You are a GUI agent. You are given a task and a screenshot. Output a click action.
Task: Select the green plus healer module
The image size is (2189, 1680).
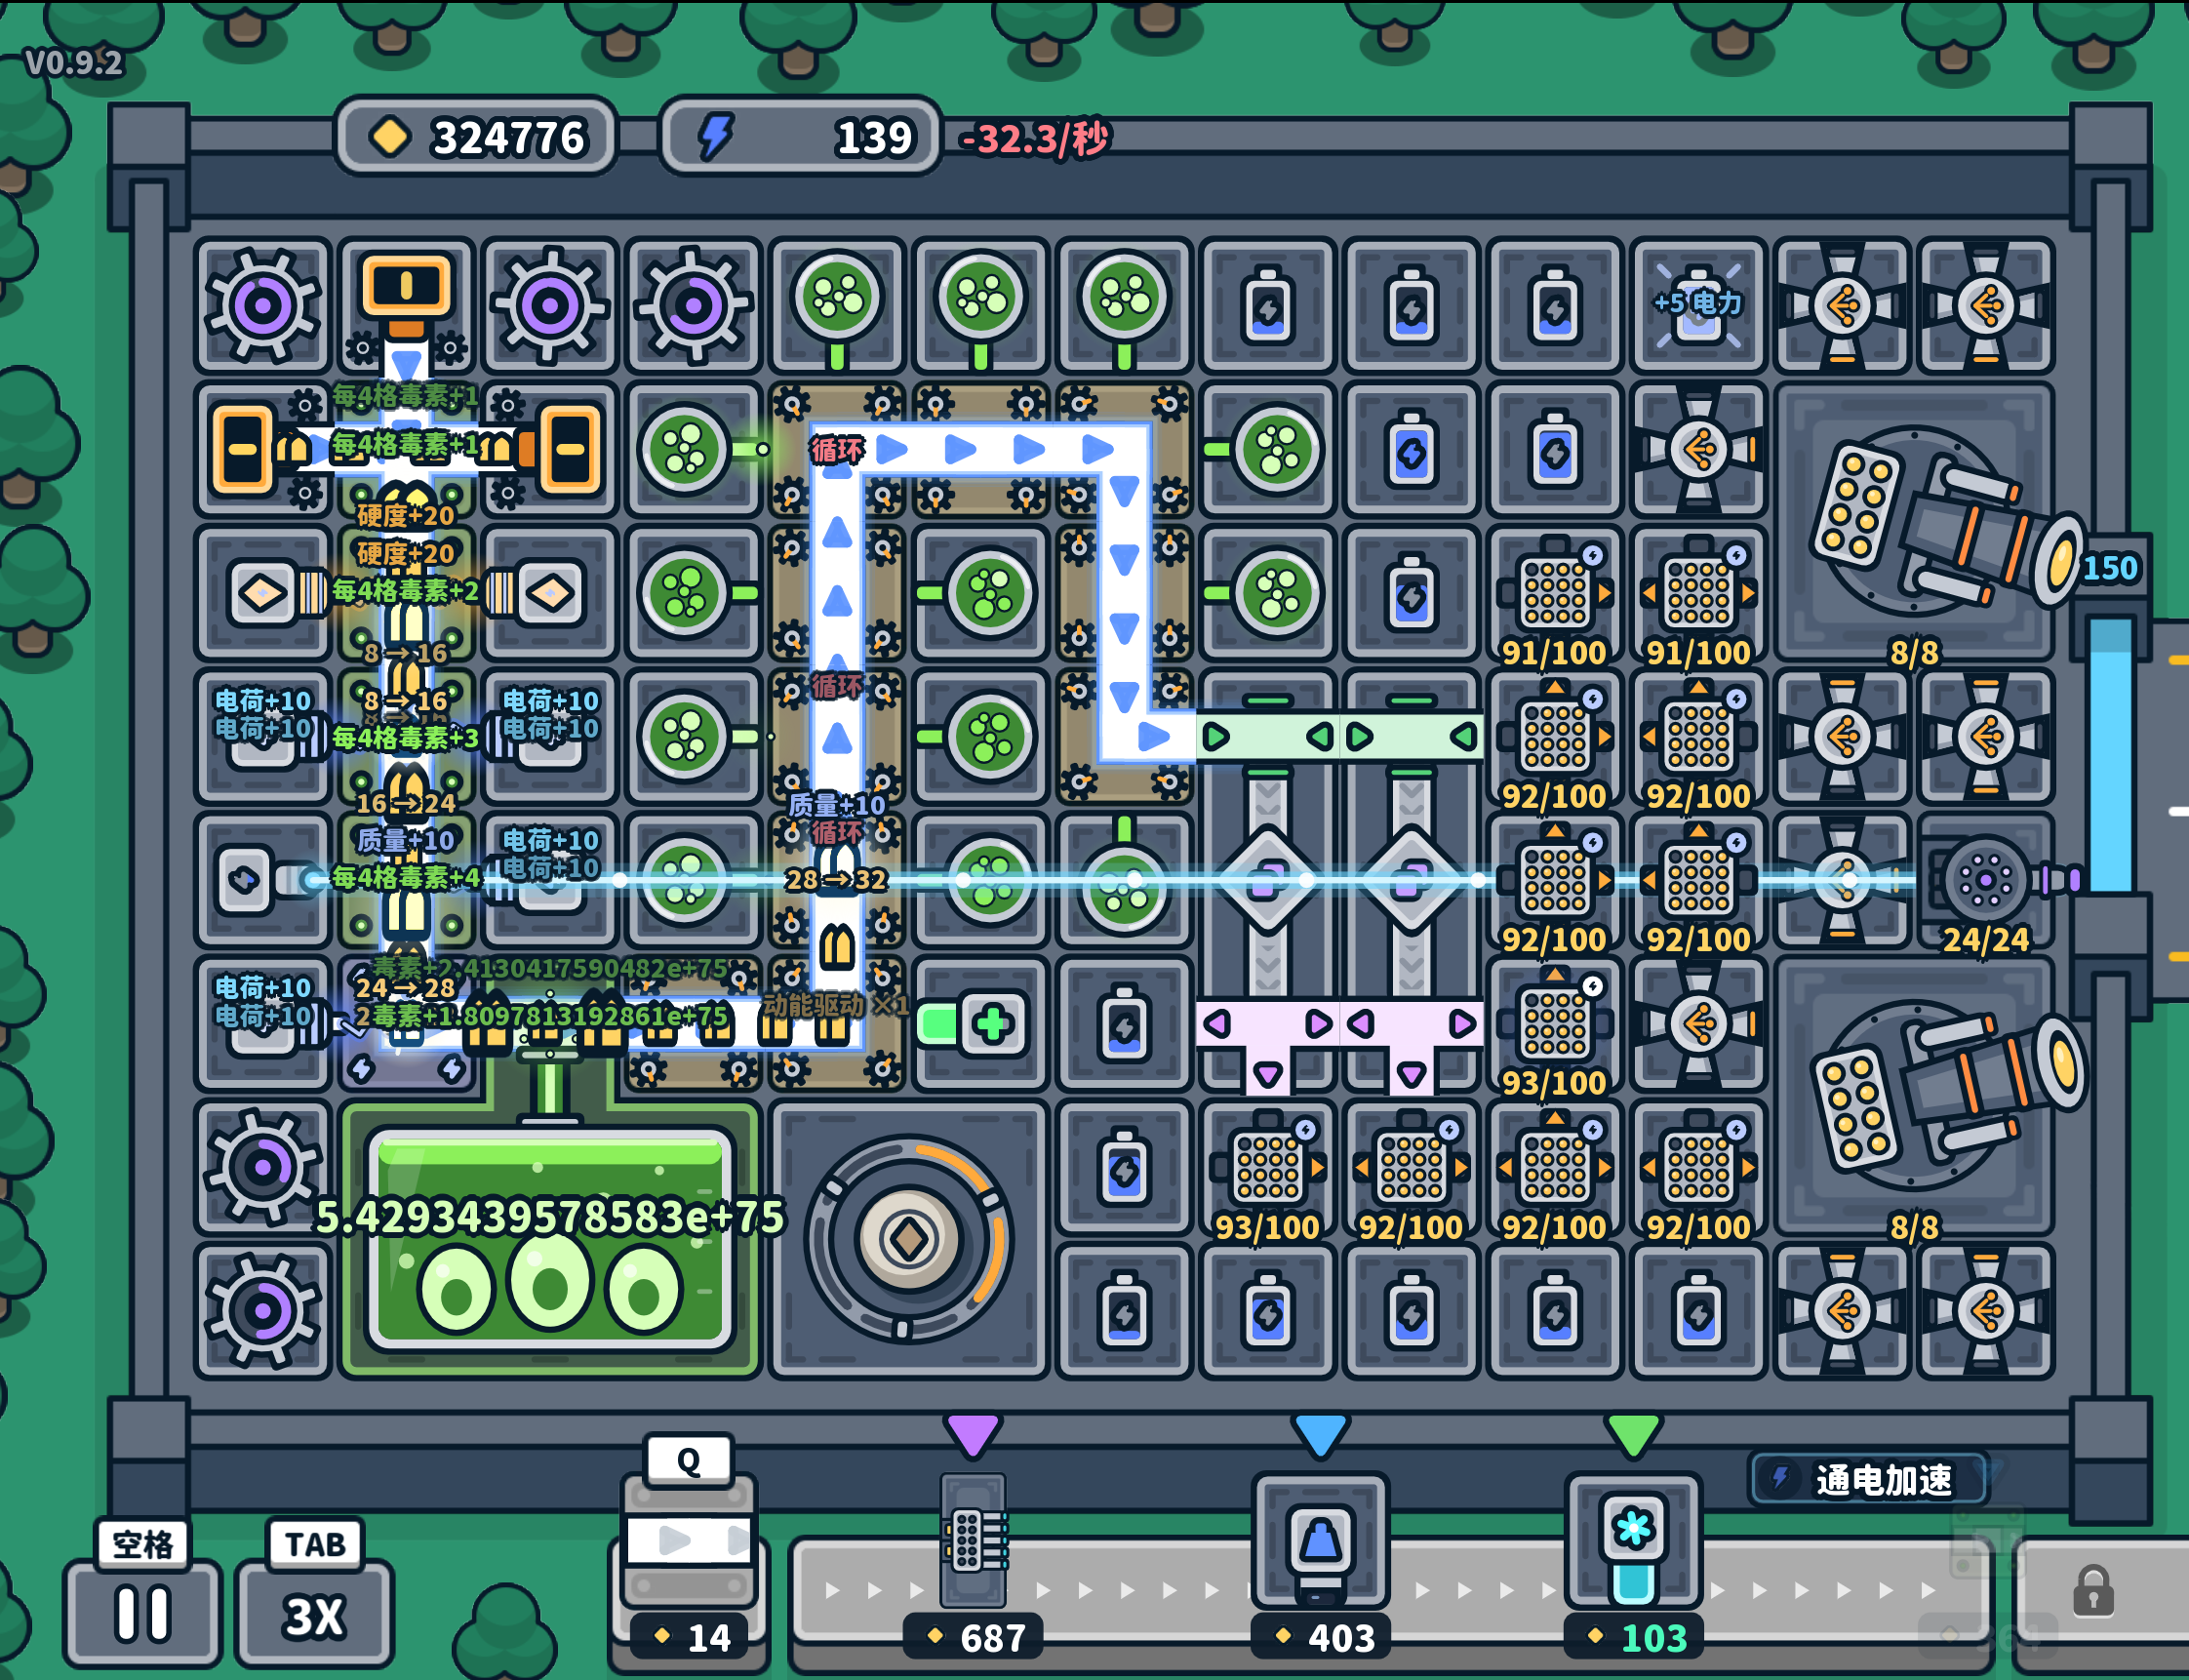(x=980, y=1024)
